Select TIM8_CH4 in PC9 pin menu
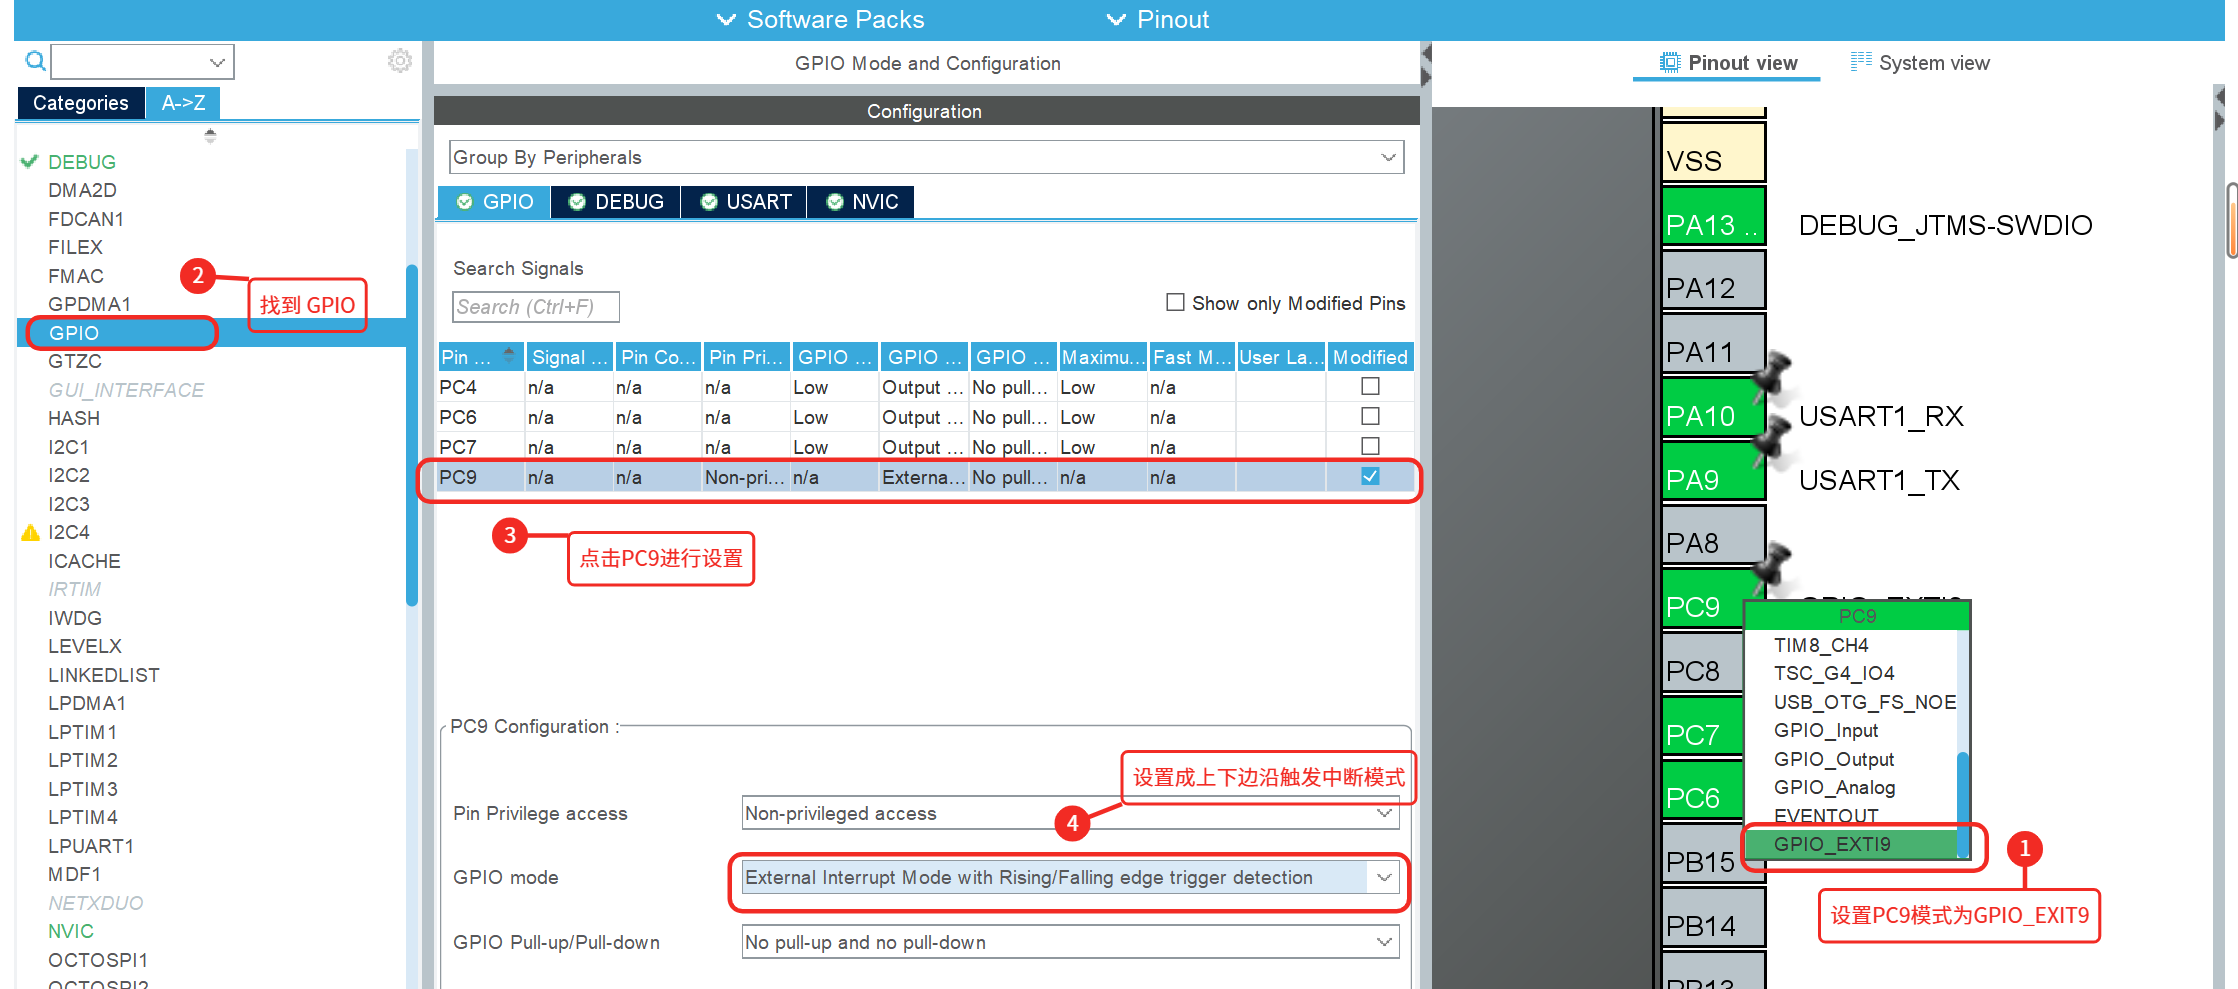The image size is (2238, 989). pyautogui.click(x=1821, y=645)
